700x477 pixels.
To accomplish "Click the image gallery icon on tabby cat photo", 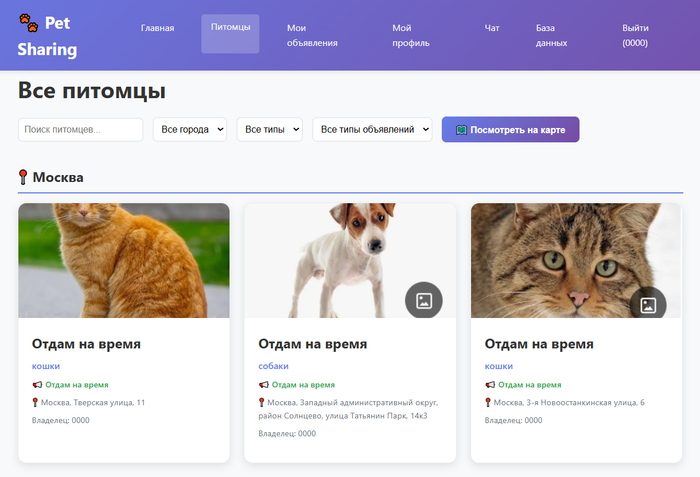I will (647, 305).
